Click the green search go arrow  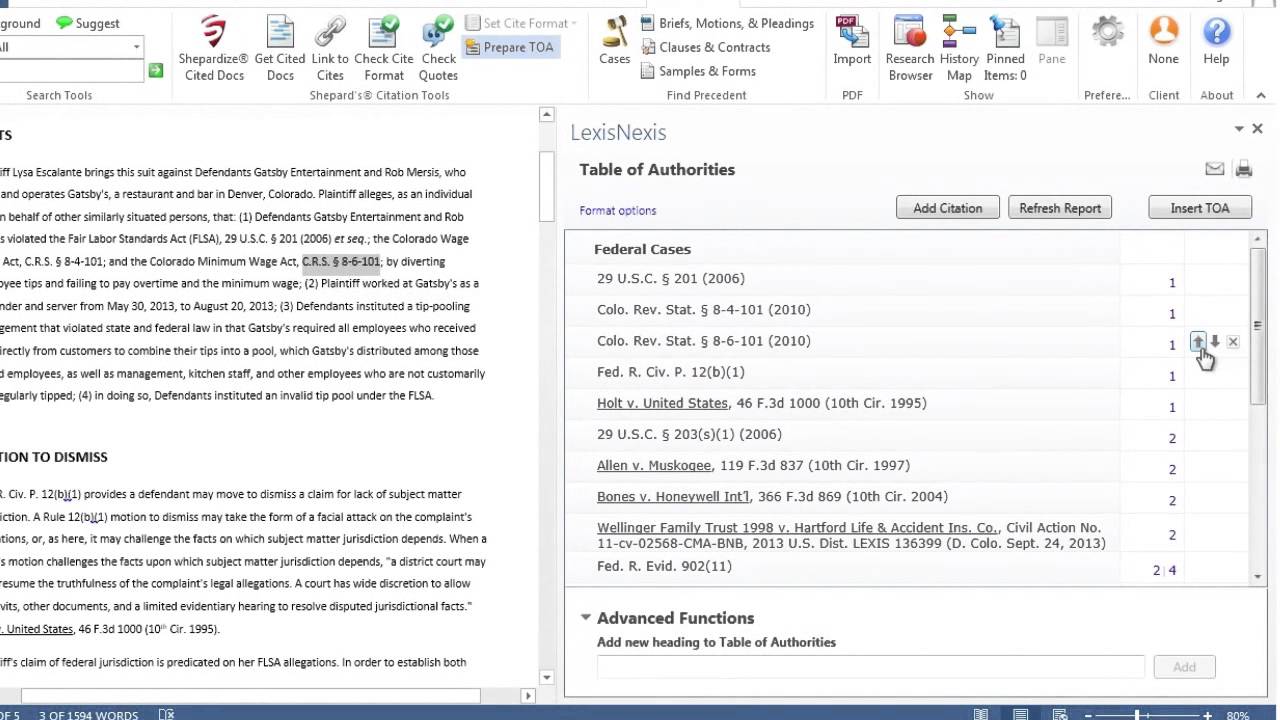155,70
